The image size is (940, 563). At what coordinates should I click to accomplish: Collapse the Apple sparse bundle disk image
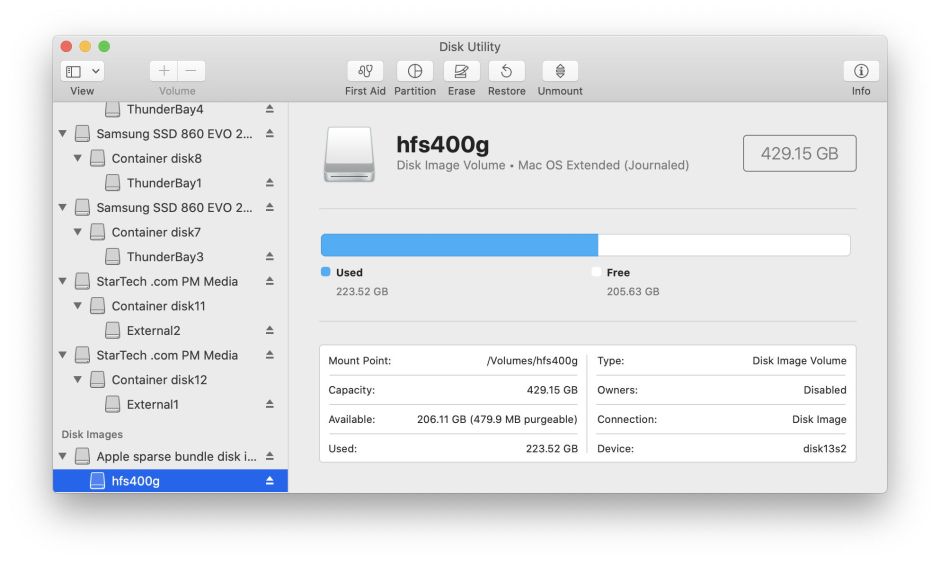click(63, 456)
